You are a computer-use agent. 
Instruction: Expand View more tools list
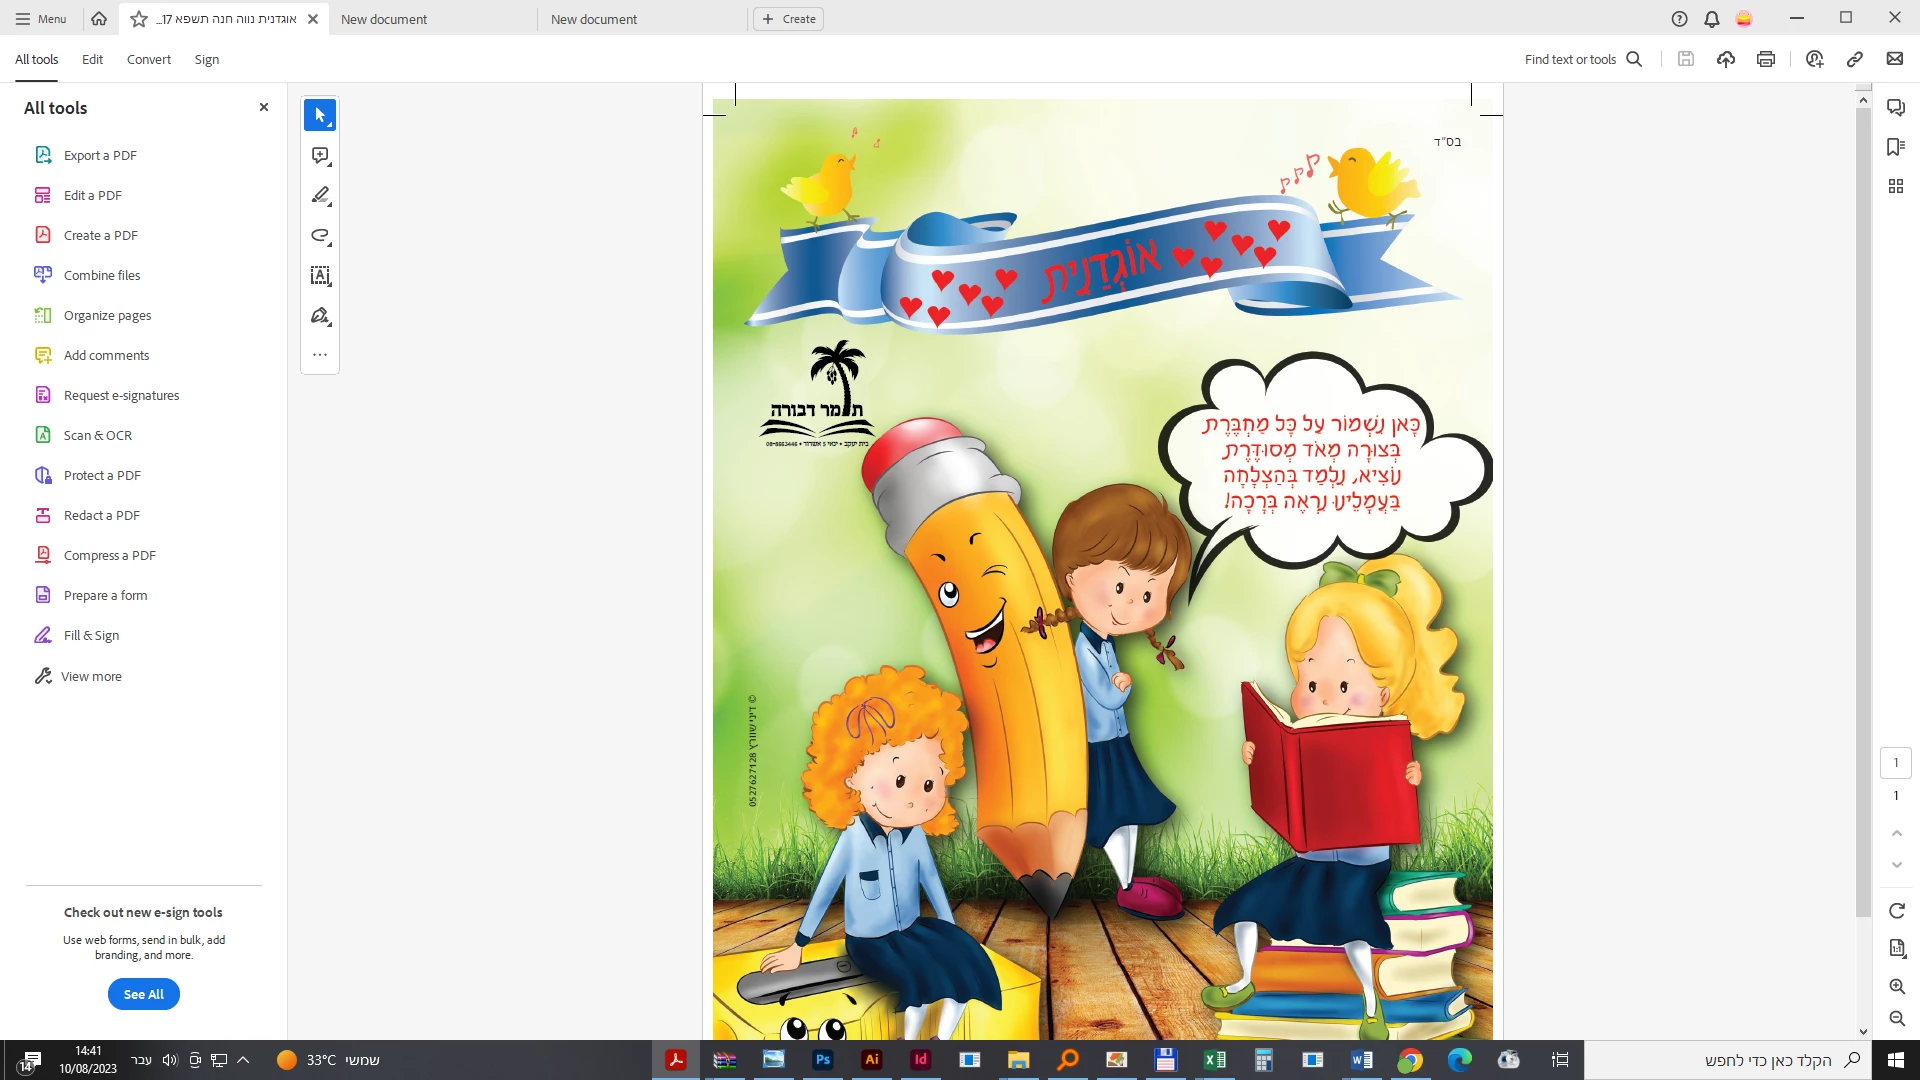click(x=90, y=677)
